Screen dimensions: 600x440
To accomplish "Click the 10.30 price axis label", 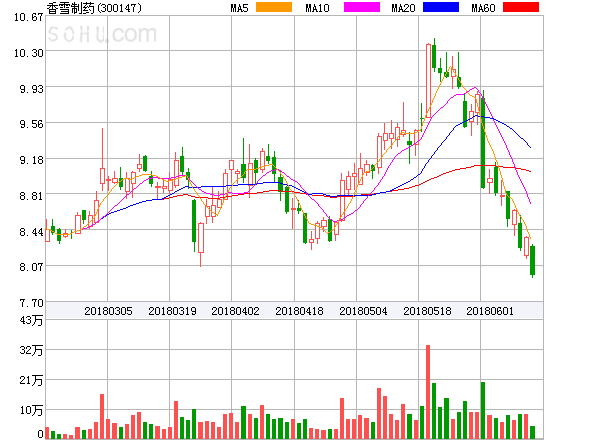I will pos(29,53).
